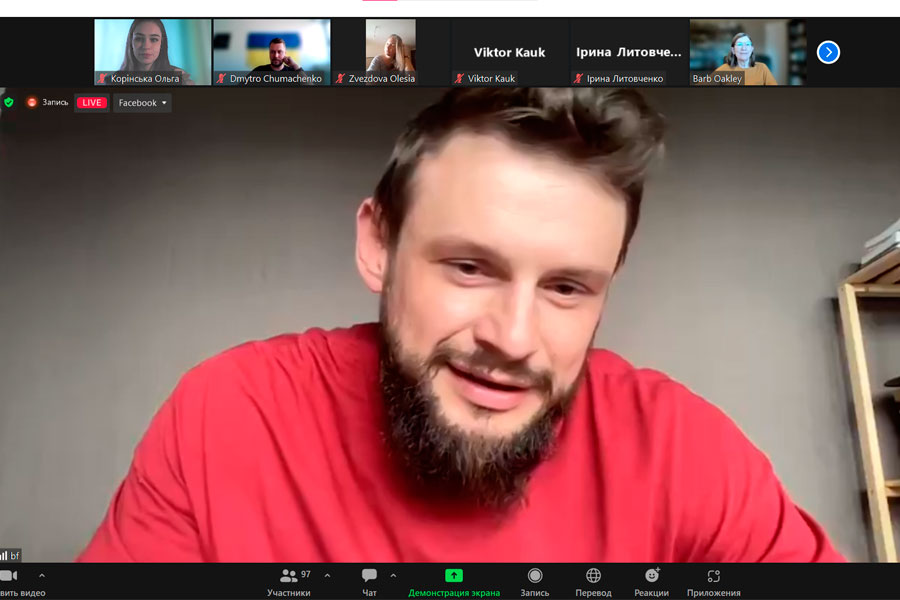Viewport: 900px width, 600px height.
Task: Open the Participants panel icon
Action: tap(288, 575)
